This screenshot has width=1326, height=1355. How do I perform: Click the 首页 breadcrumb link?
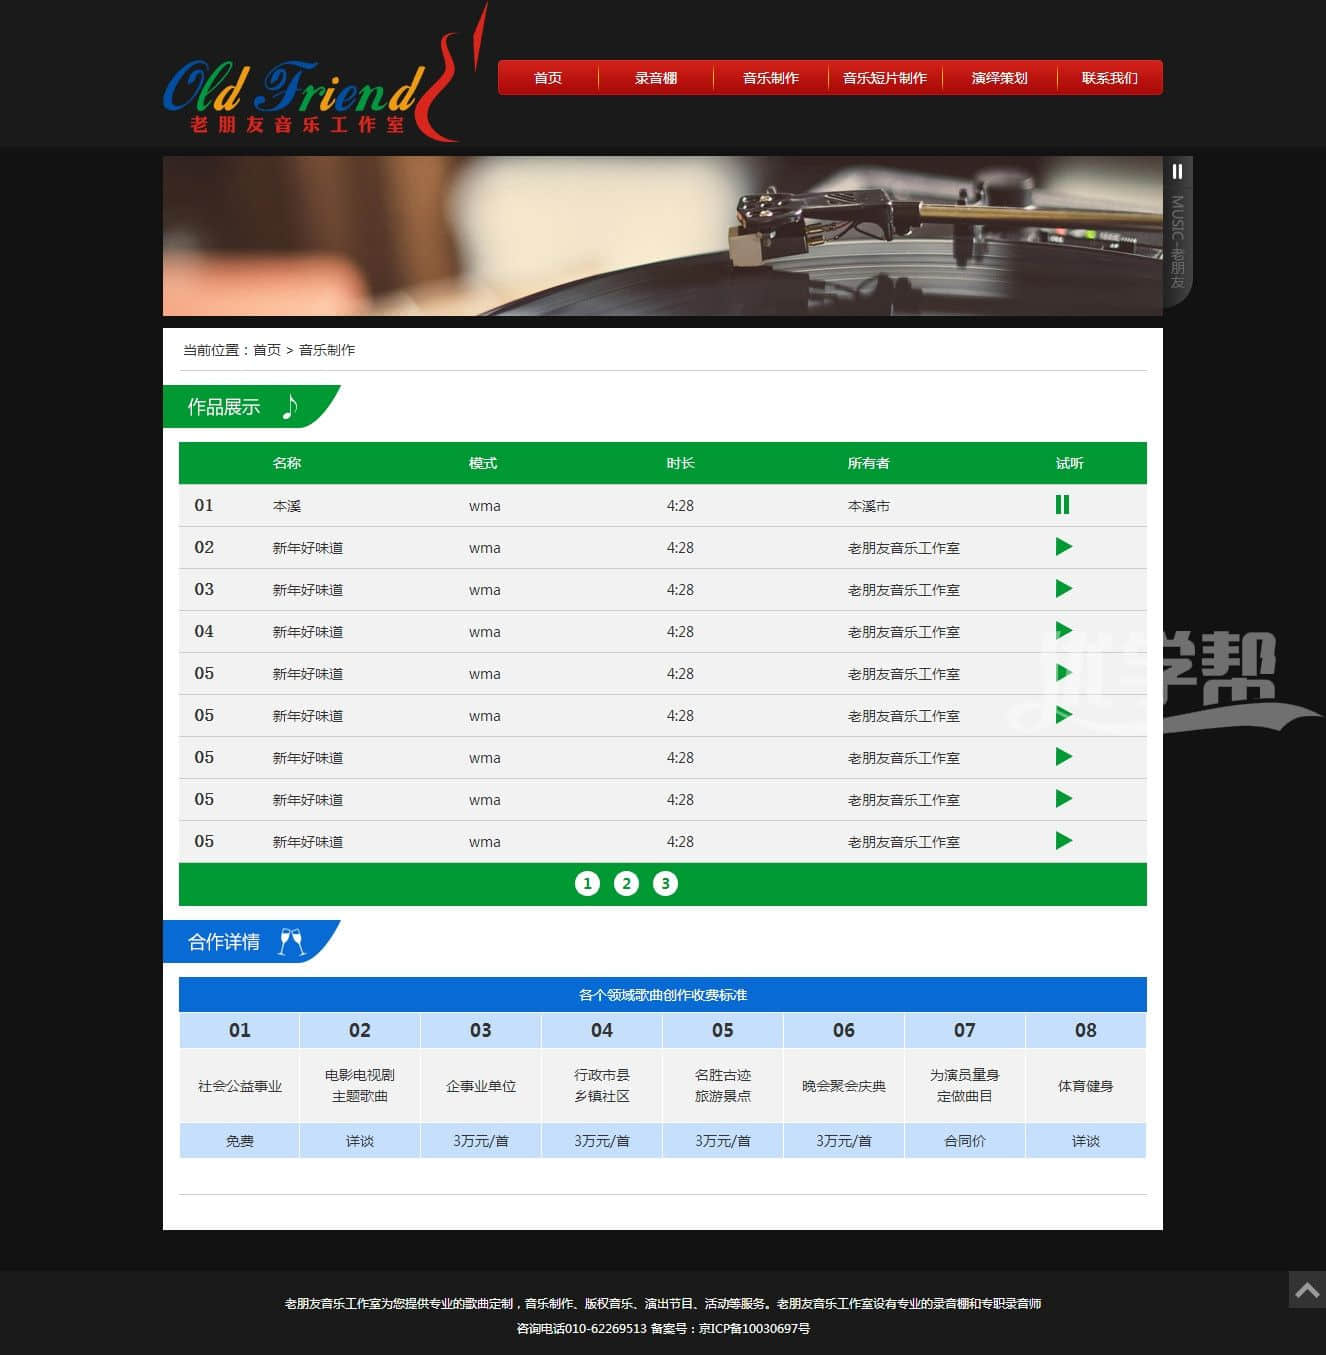click(267, 350)
